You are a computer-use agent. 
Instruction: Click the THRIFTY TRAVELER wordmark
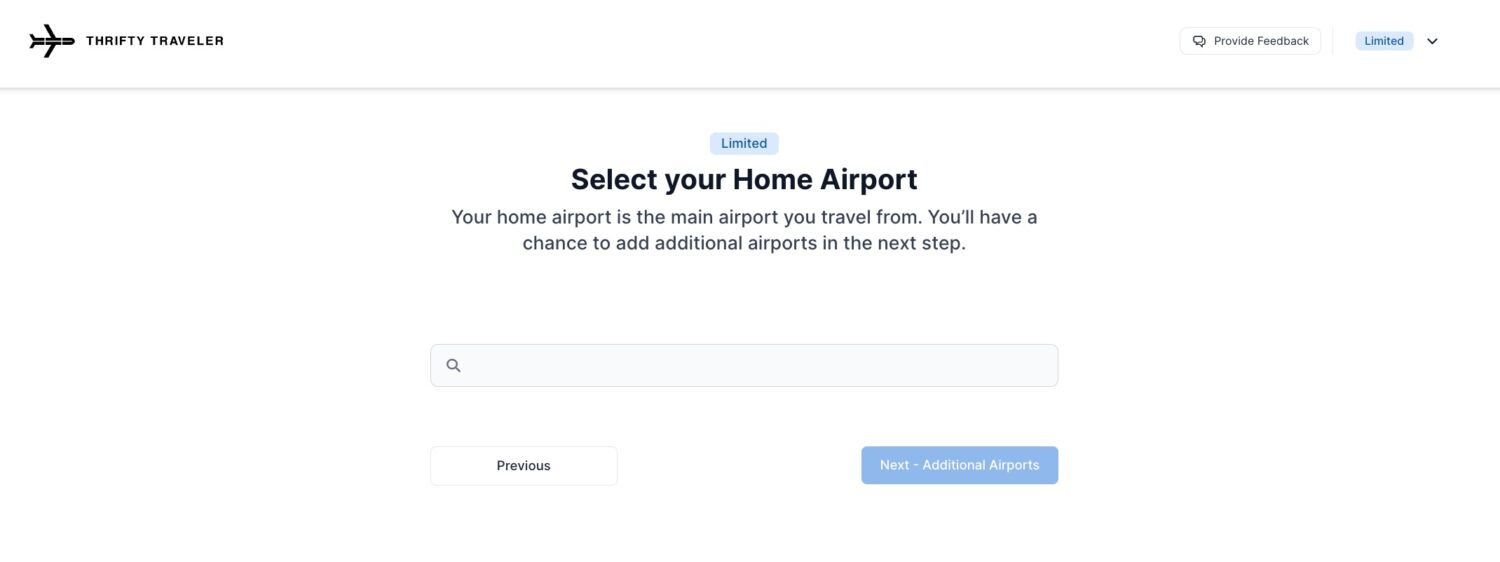[x=155, y=41]
